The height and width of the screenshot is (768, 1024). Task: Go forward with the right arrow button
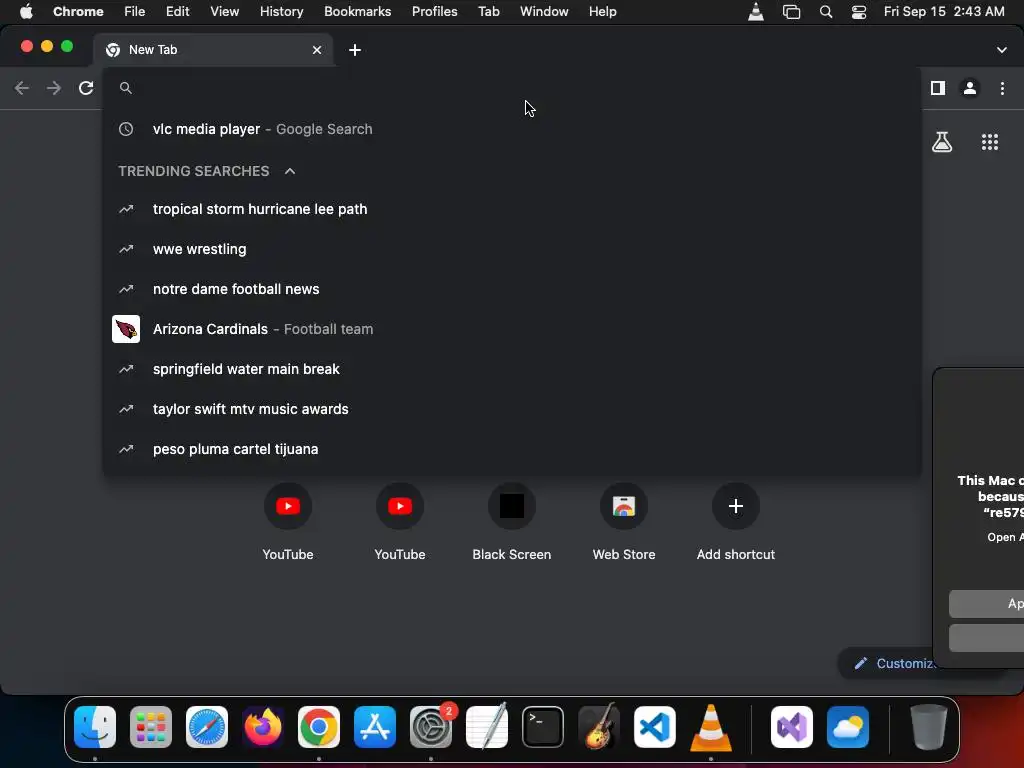(x=54, y=88)
